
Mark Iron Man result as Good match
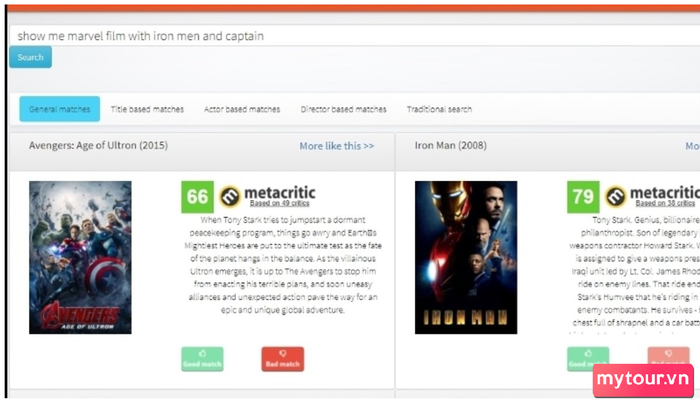588,359
